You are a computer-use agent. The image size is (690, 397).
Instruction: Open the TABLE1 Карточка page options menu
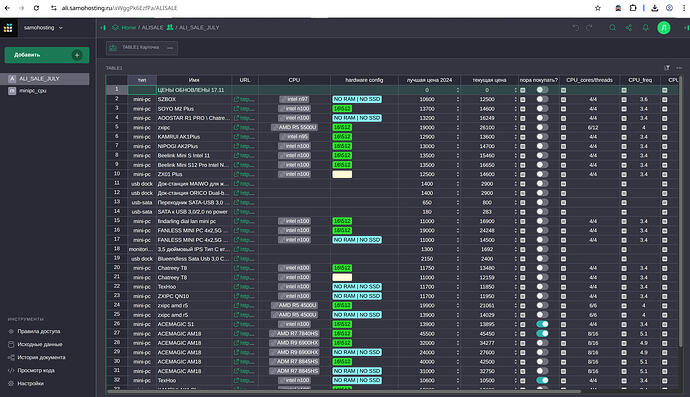pos(170,48)
